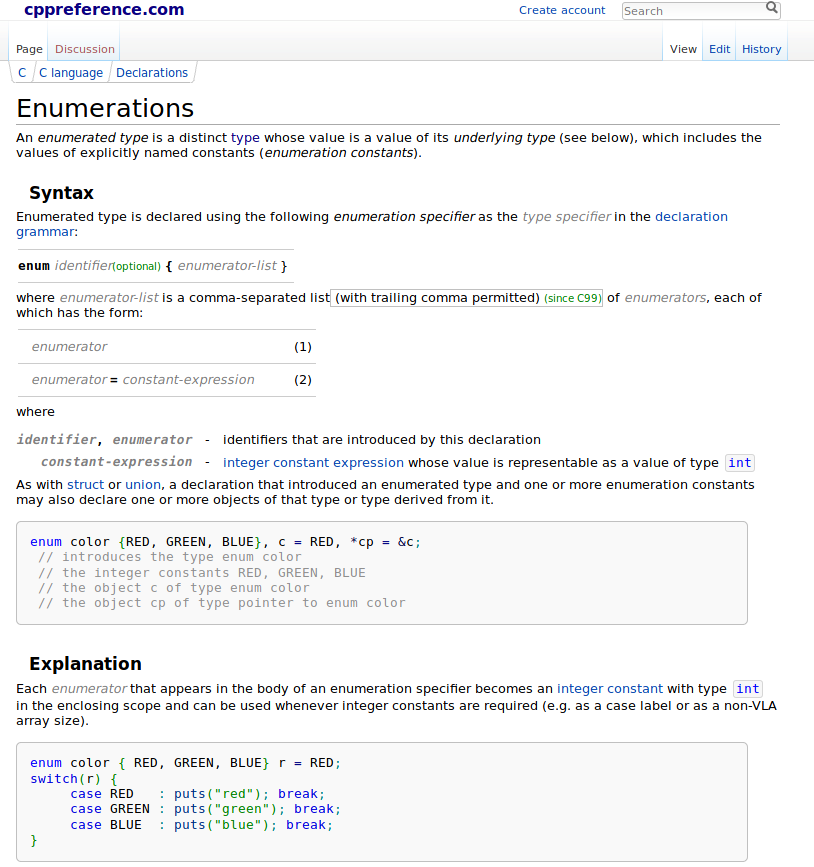Open the Edit tab

pyautogui.click(x=720, y=49)
